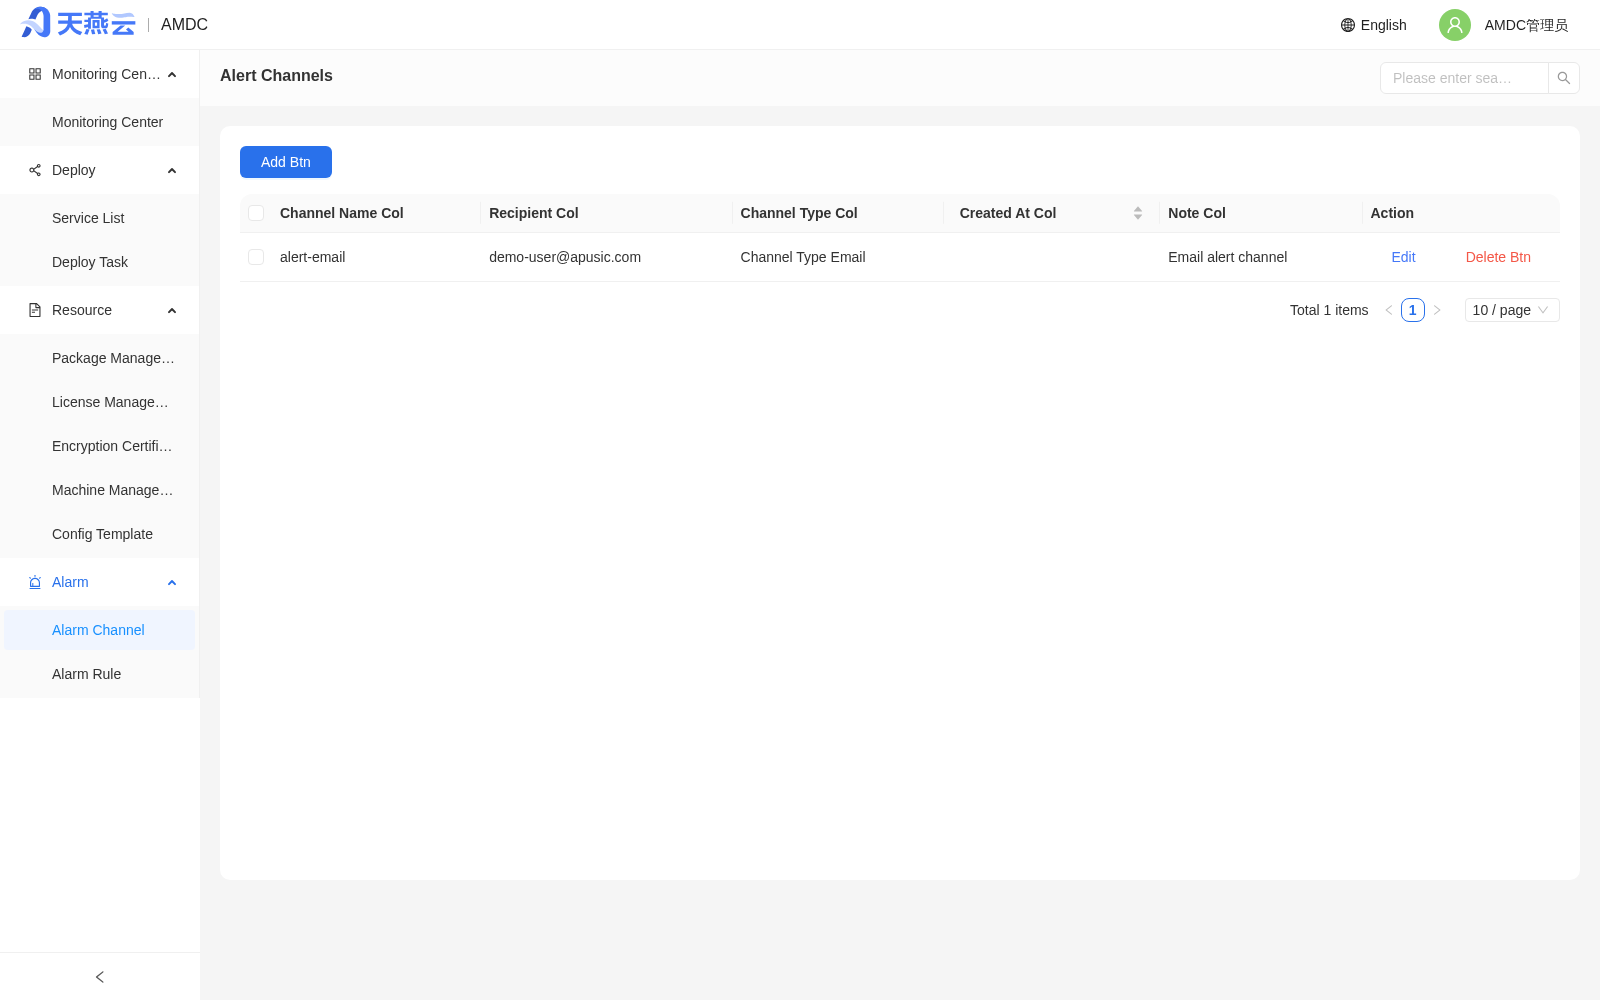Open Config Template menu item
This screenshot has height=1000, width=1600.
point(100,534)
